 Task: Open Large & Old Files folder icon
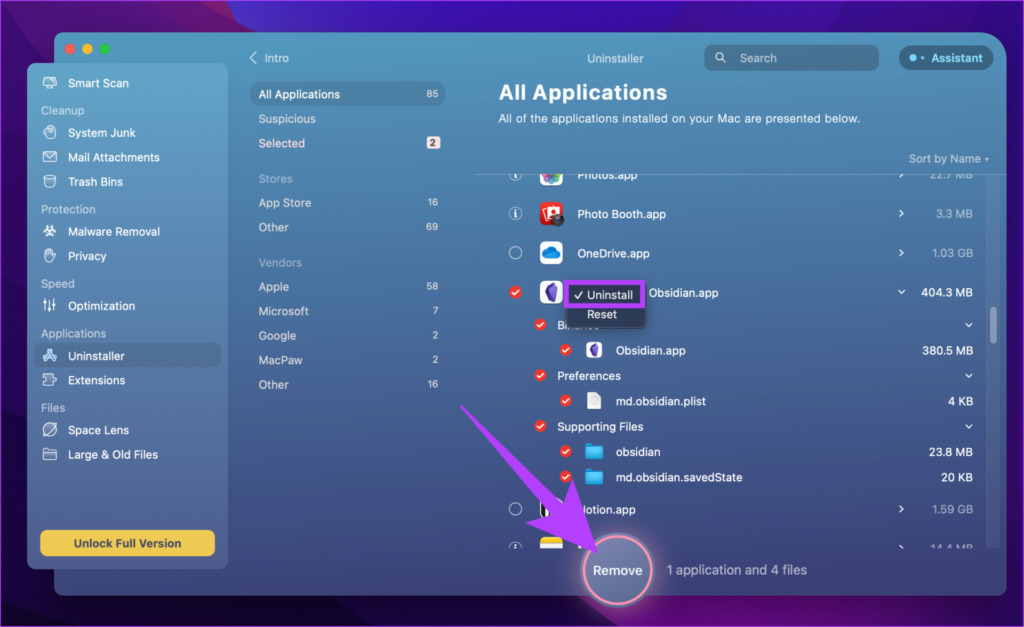pos(50,454)
